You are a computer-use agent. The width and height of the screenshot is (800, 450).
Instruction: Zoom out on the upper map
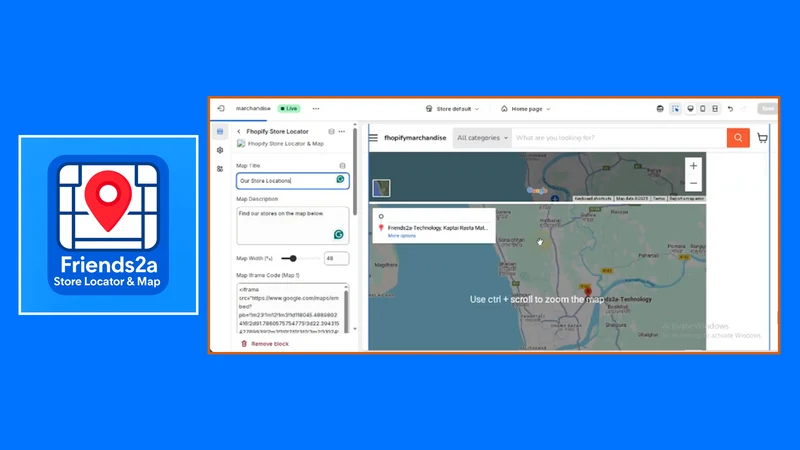693,183
